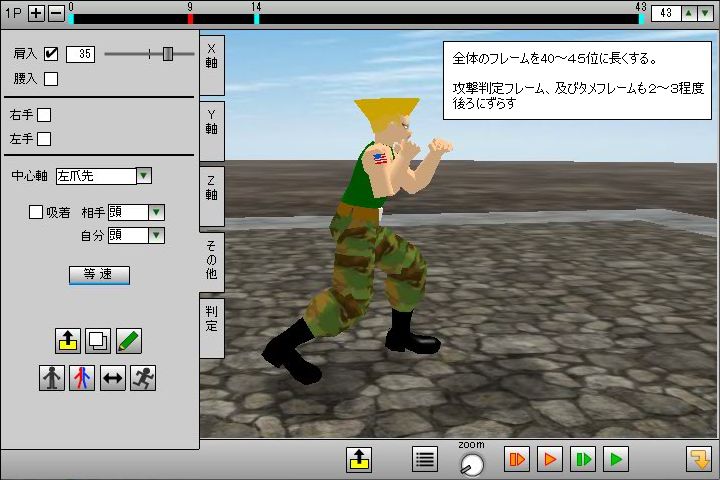This screenshot has height=480, width=720.
Task: Select the running figure icon
Action: 143,378
